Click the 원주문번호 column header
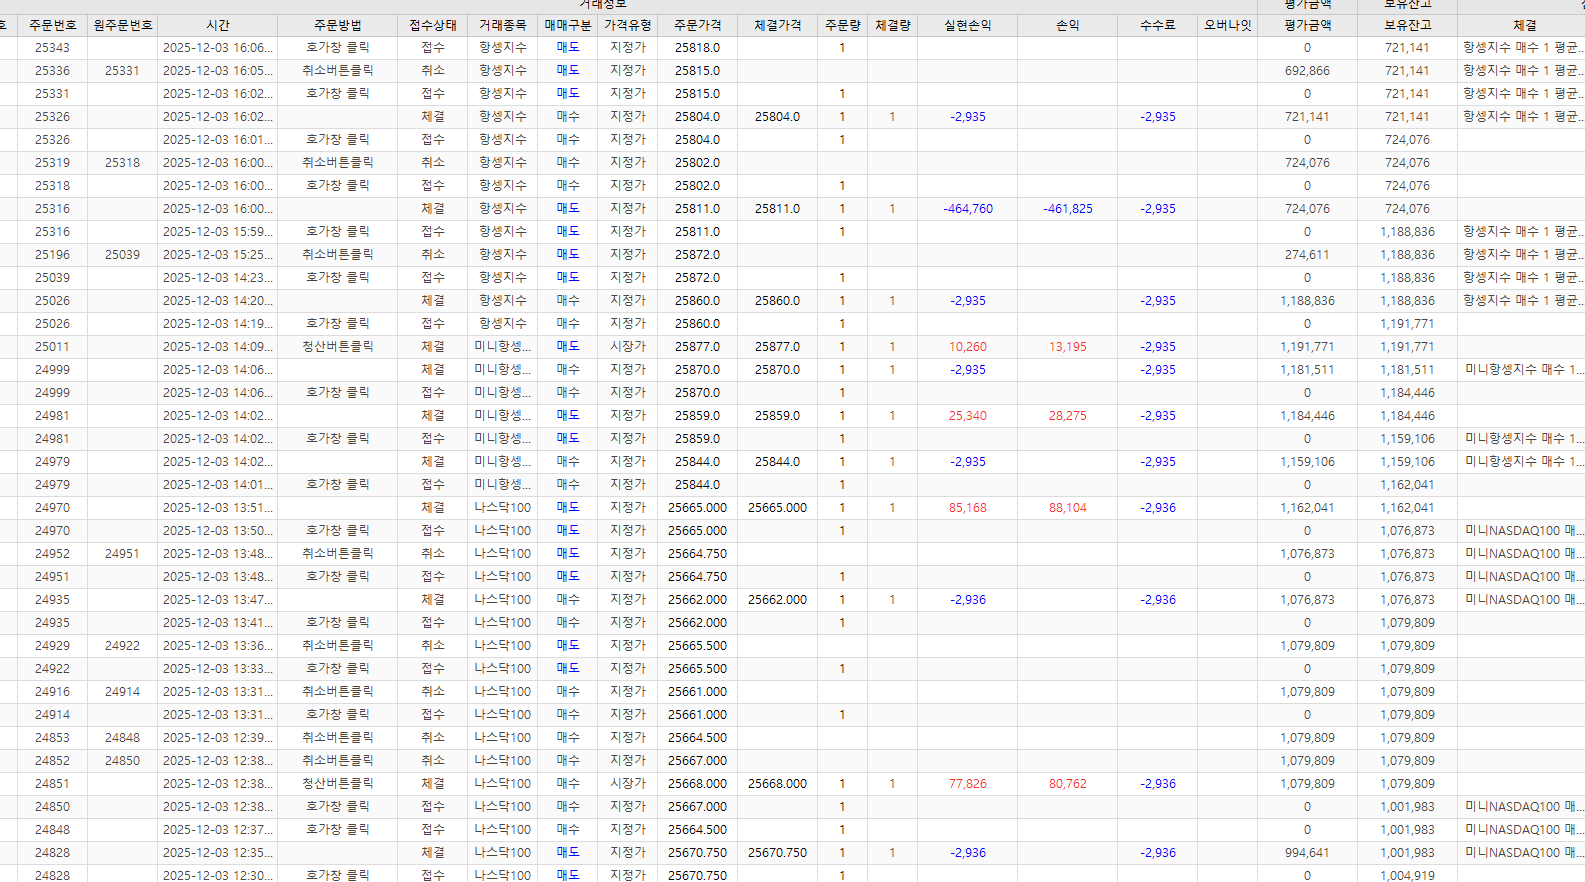1585x882 pixels. click(122, 25)
